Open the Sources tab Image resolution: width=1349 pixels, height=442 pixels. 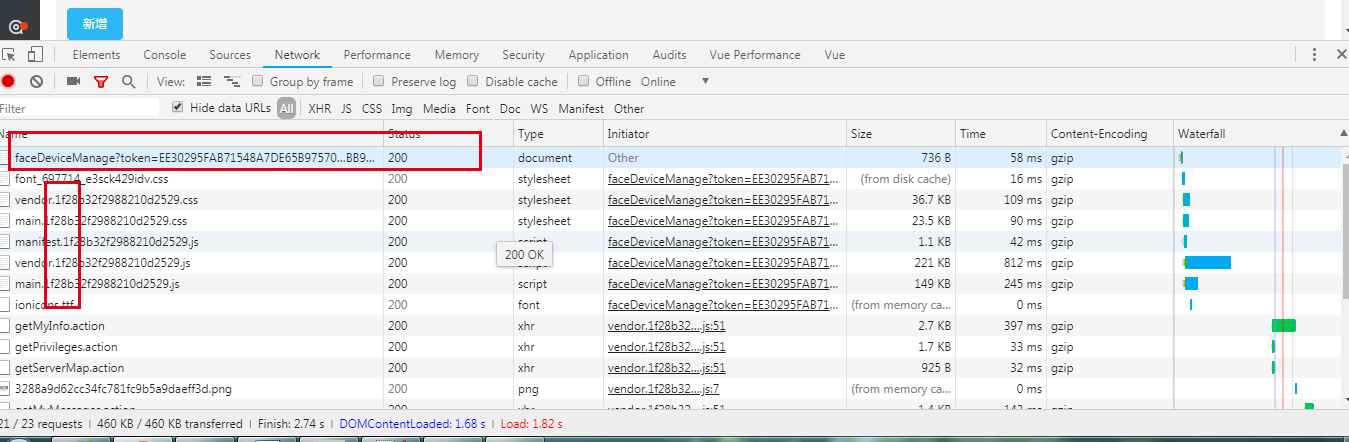(x=230, y=55)
